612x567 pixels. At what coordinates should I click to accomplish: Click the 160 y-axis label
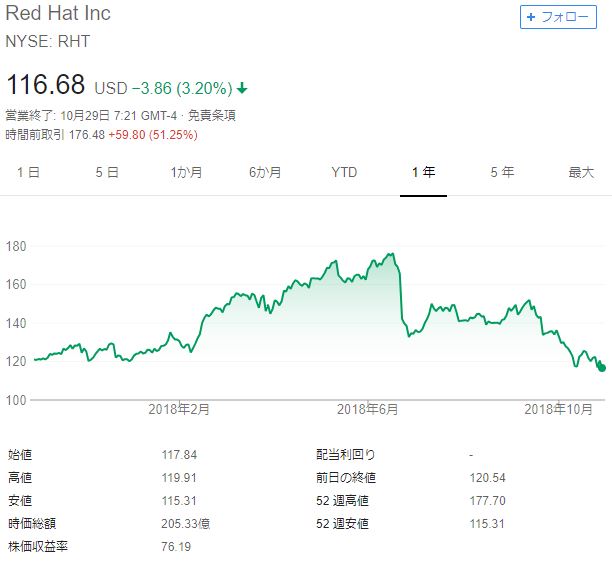16,284
